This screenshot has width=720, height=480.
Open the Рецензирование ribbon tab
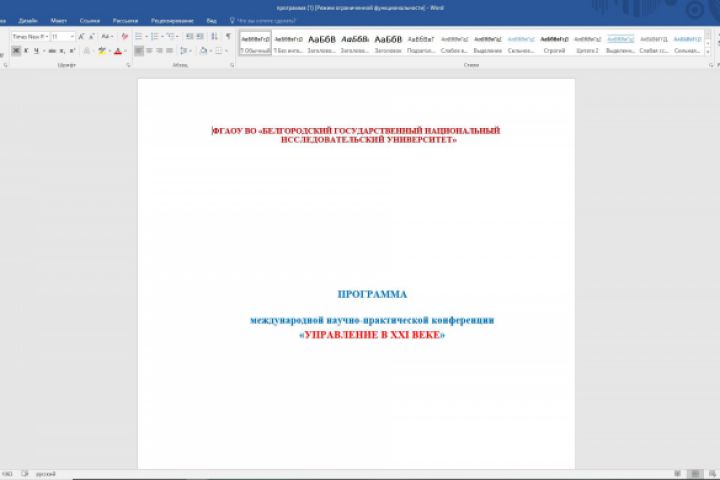172,21
